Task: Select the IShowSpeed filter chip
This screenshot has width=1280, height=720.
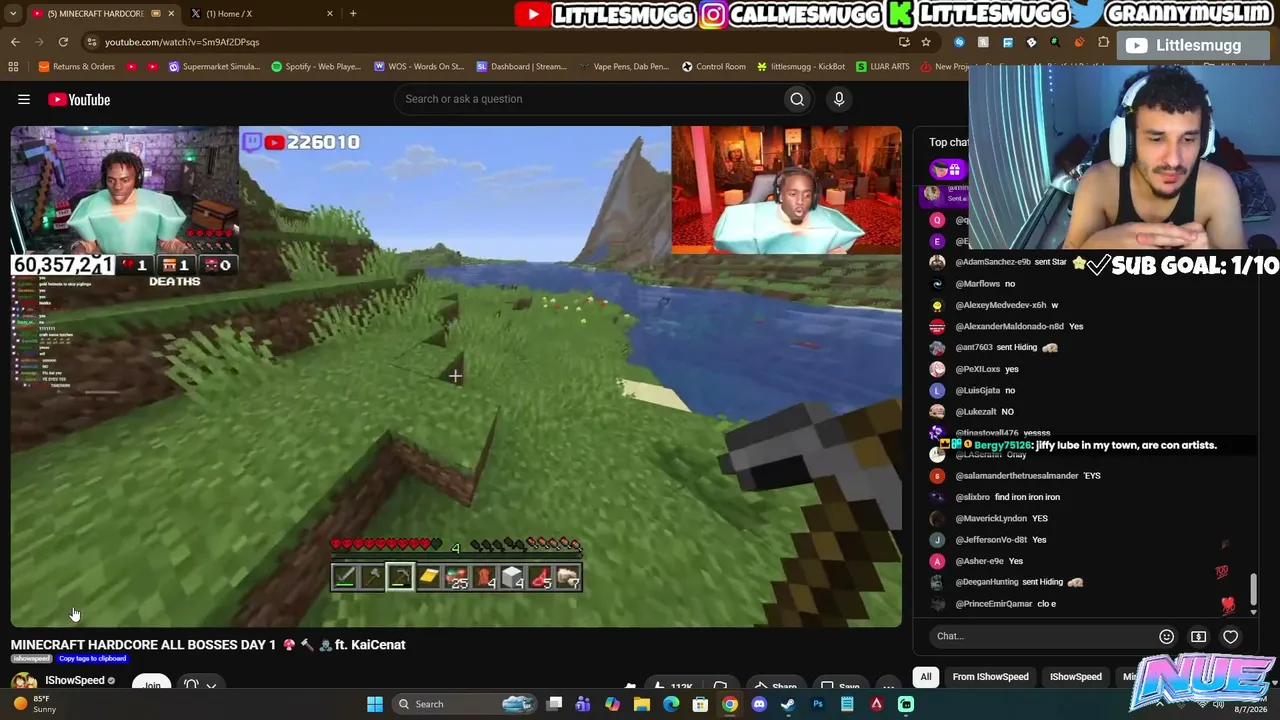Action: (1076, 677)
